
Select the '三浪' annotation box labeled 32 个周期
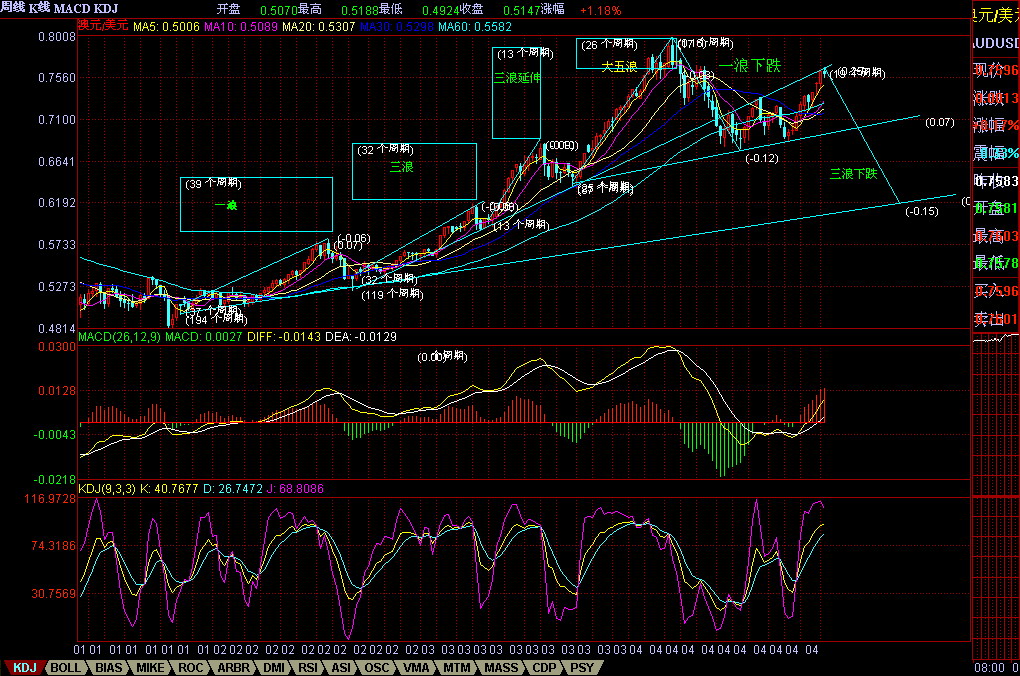click(414, 171)
